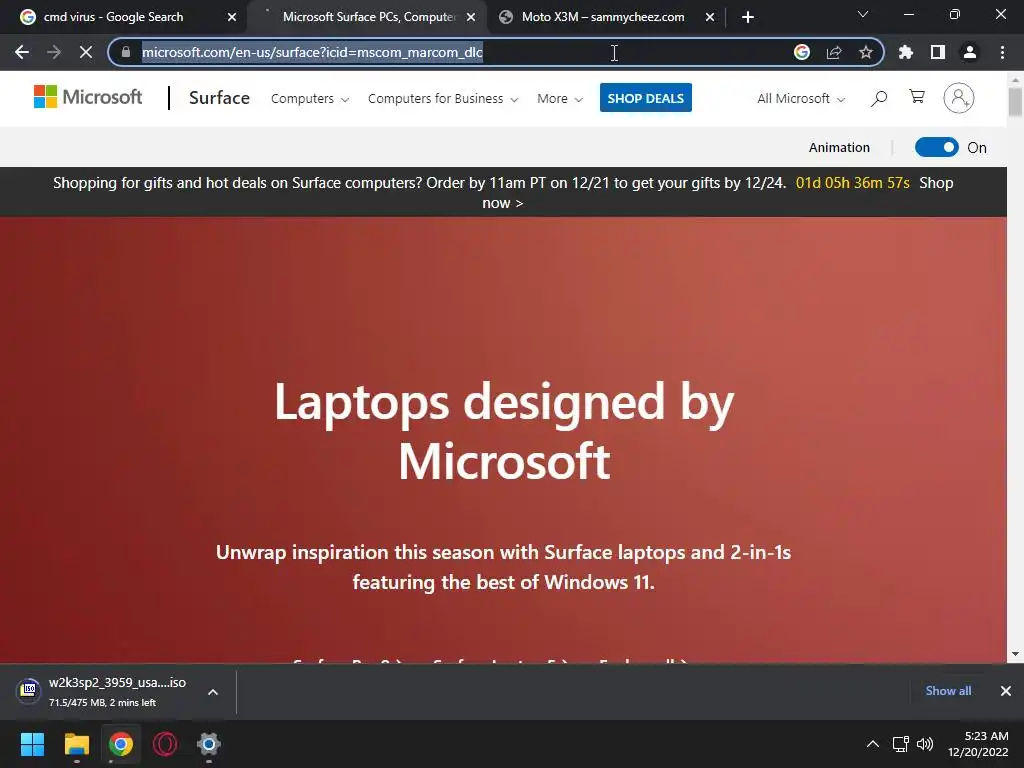Click the Chrome profile icon

pyautogui.click(x=970, y=52)
